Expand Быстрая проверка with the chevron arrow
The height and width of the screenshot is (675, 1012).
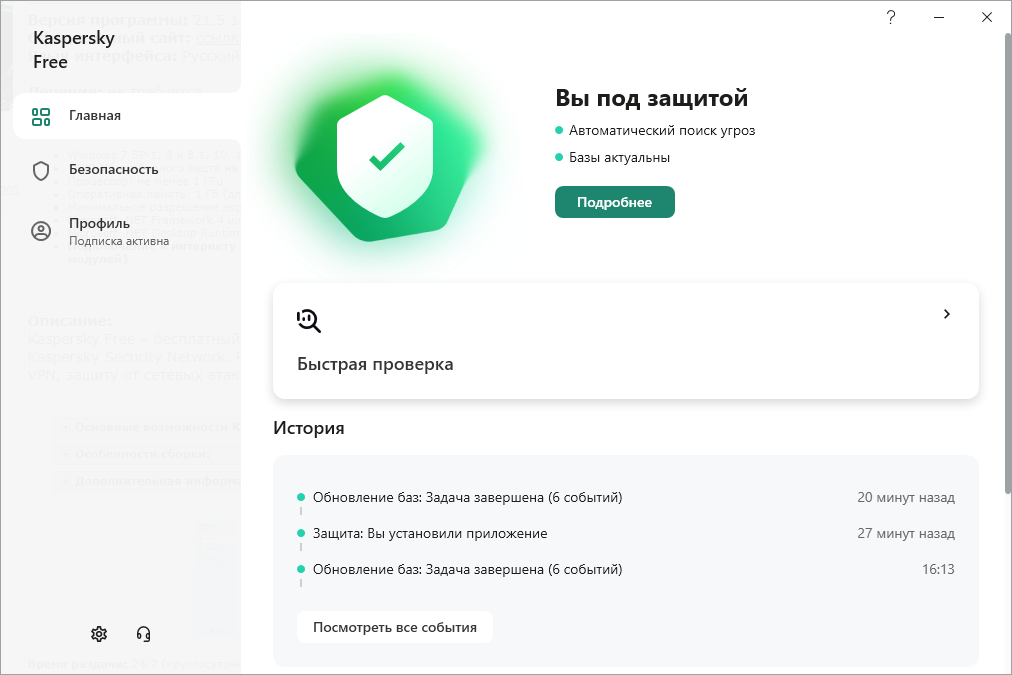[x=947, y=314]
